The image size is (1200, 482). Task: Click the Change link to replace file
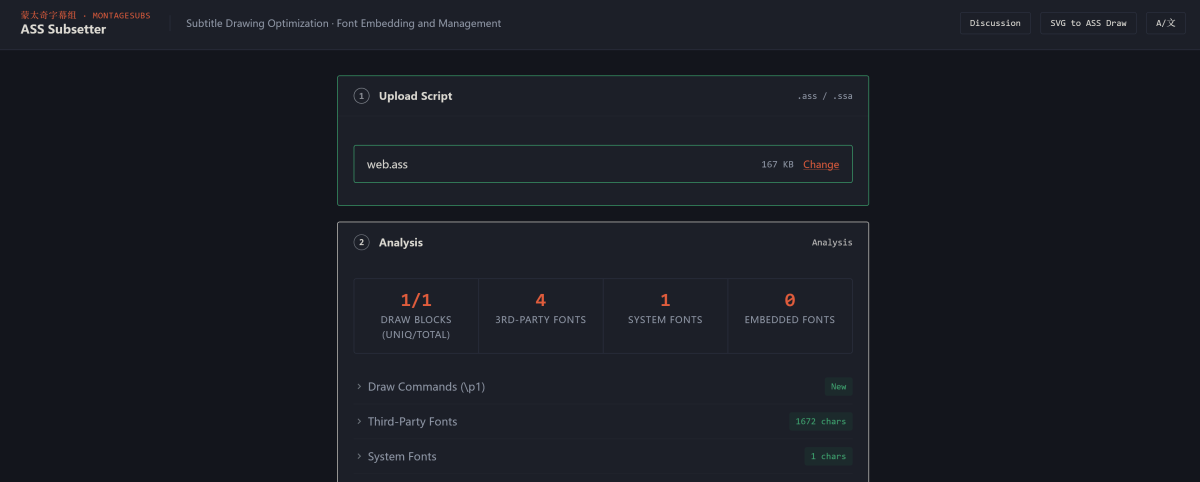coord(821,165)
